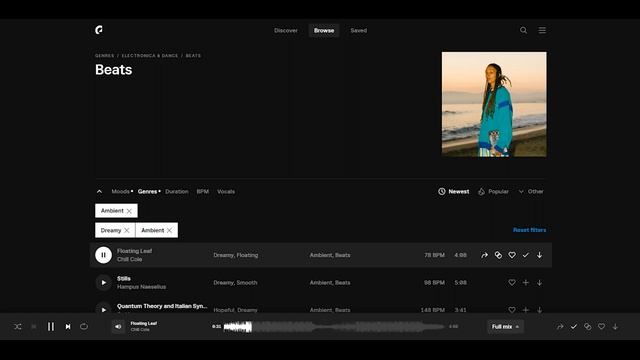Share current track from player bar
Image resolution: width=640 pixels, height=360 pixels.
tap(560, 327)
